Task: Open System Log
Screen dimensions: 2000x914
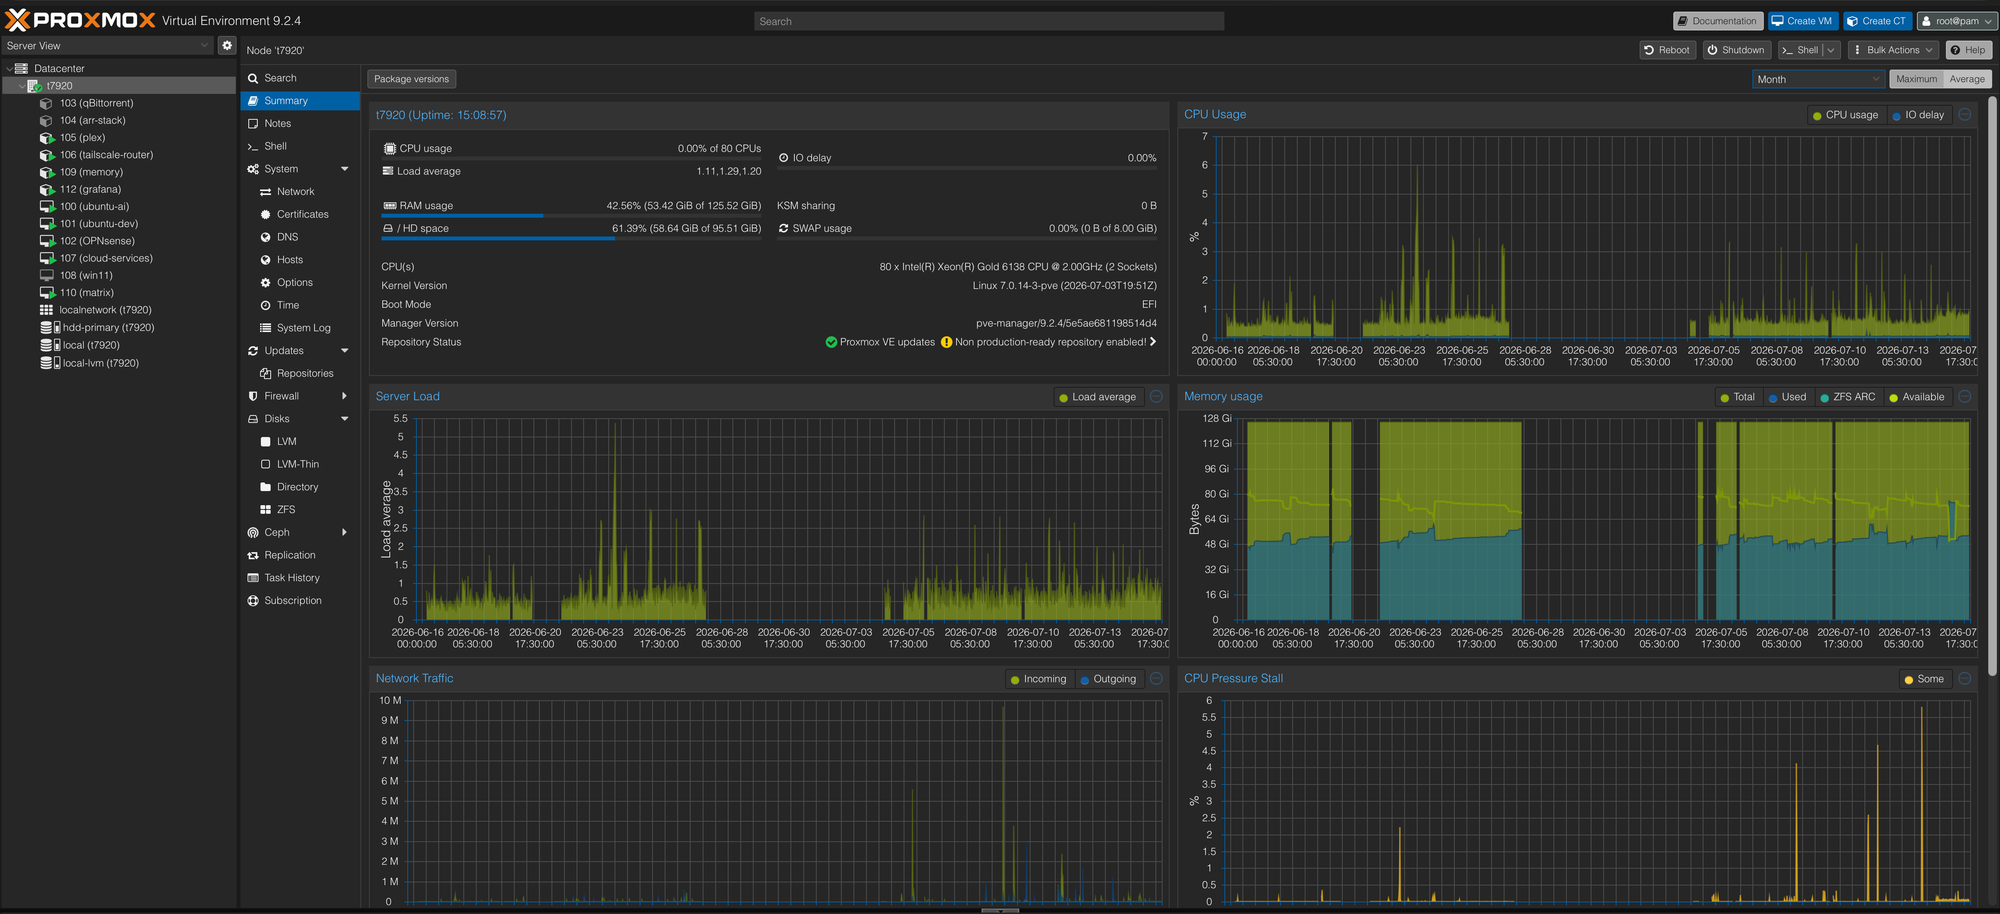Action: click(300, 328)
